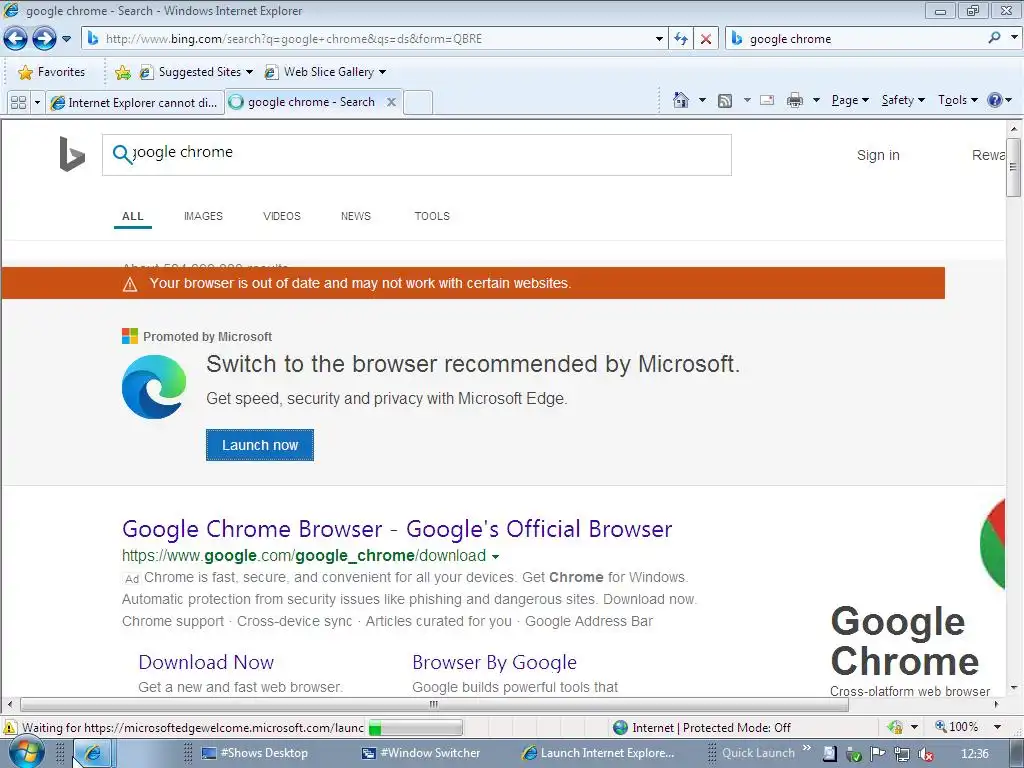Screen dimensions: 1024x768
Task: Open Web Slice Gallery dropdown
Action: coord(325,72)
